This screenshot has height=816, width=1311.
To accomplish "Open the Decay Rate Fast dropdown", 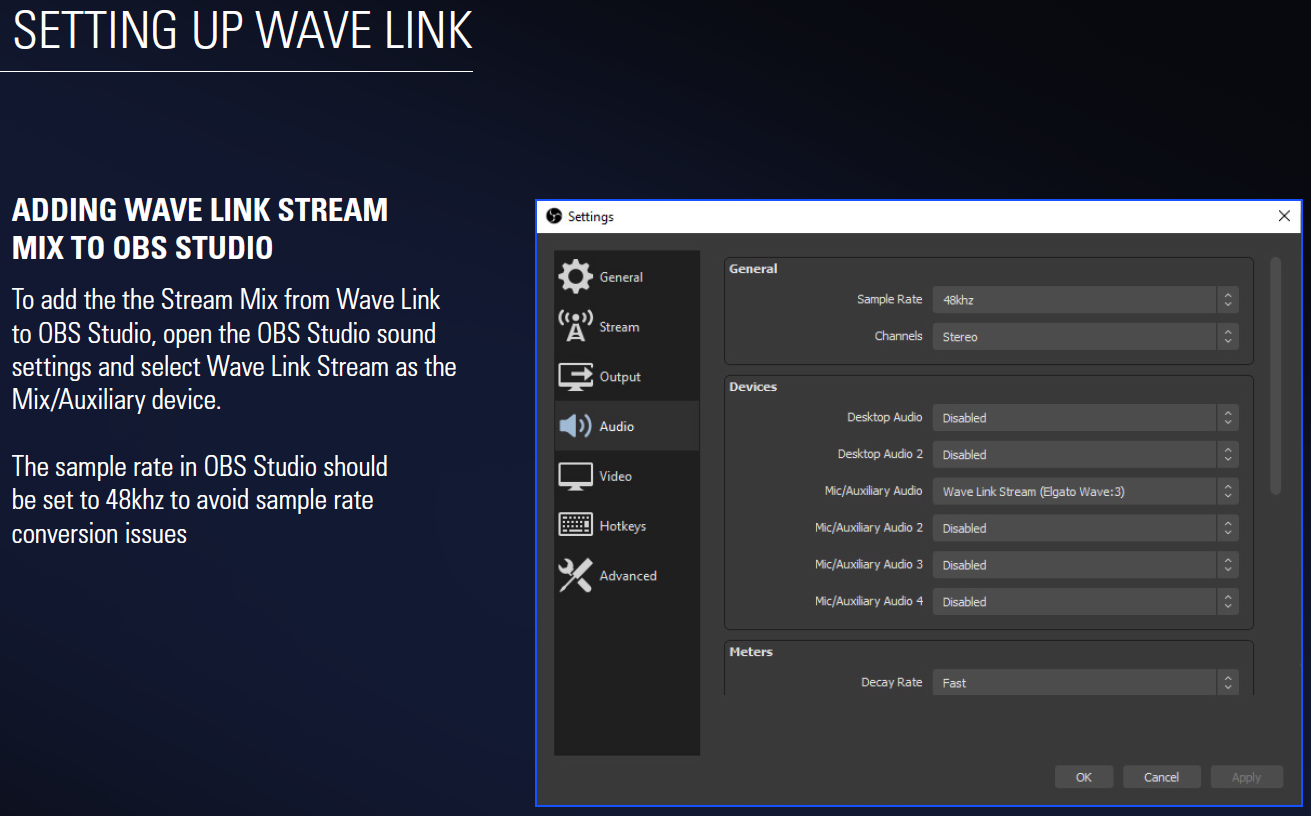I will click(x=1085, y=683).
